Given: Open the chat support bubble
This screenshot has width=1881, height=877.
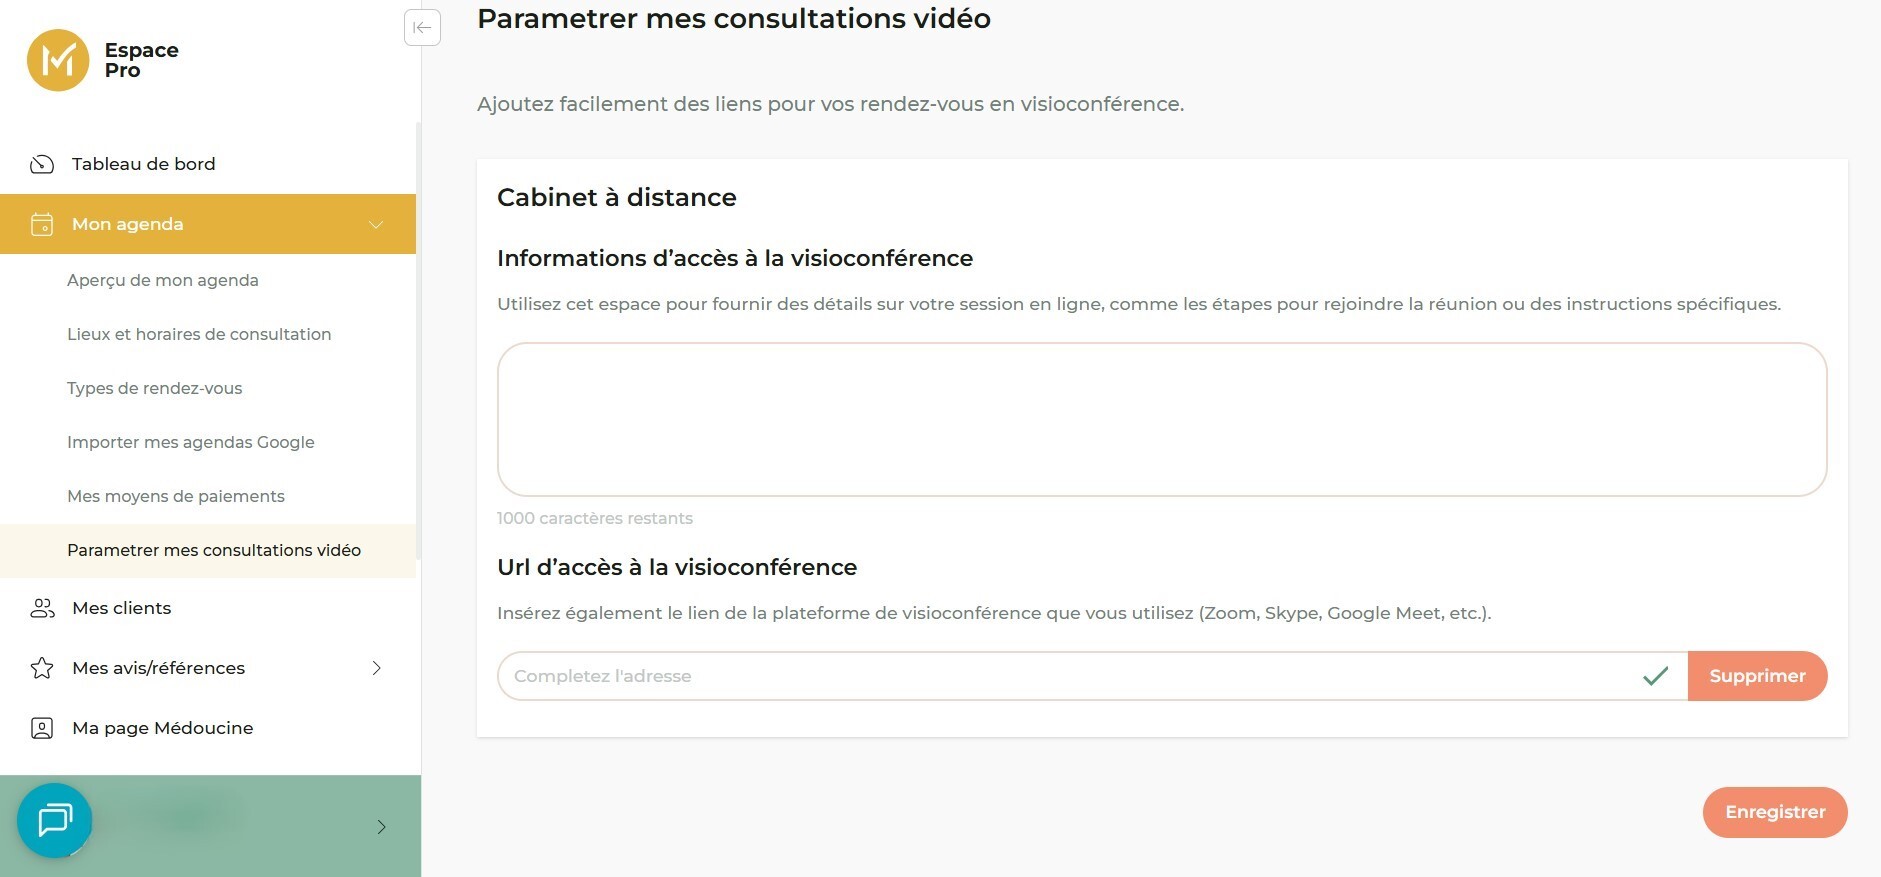Looking at the screenshot, I should point(55,820).
